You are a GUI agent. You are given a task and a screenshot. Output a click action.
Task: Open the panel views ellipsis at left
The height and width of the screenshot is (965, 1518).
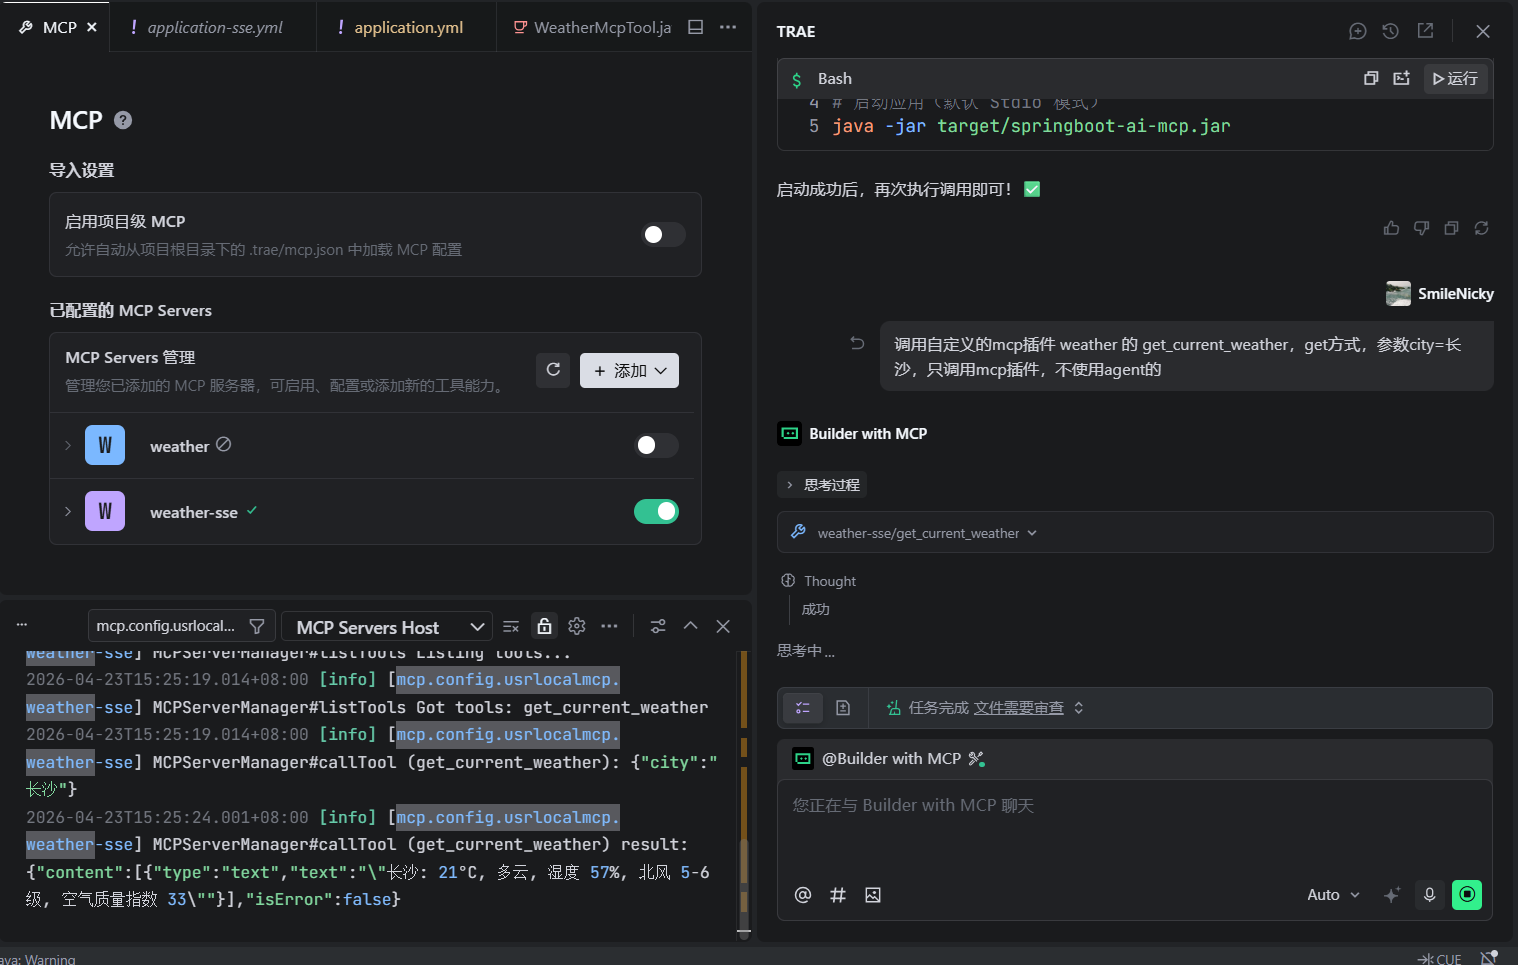pyautogui.click(x=22, y=624)
